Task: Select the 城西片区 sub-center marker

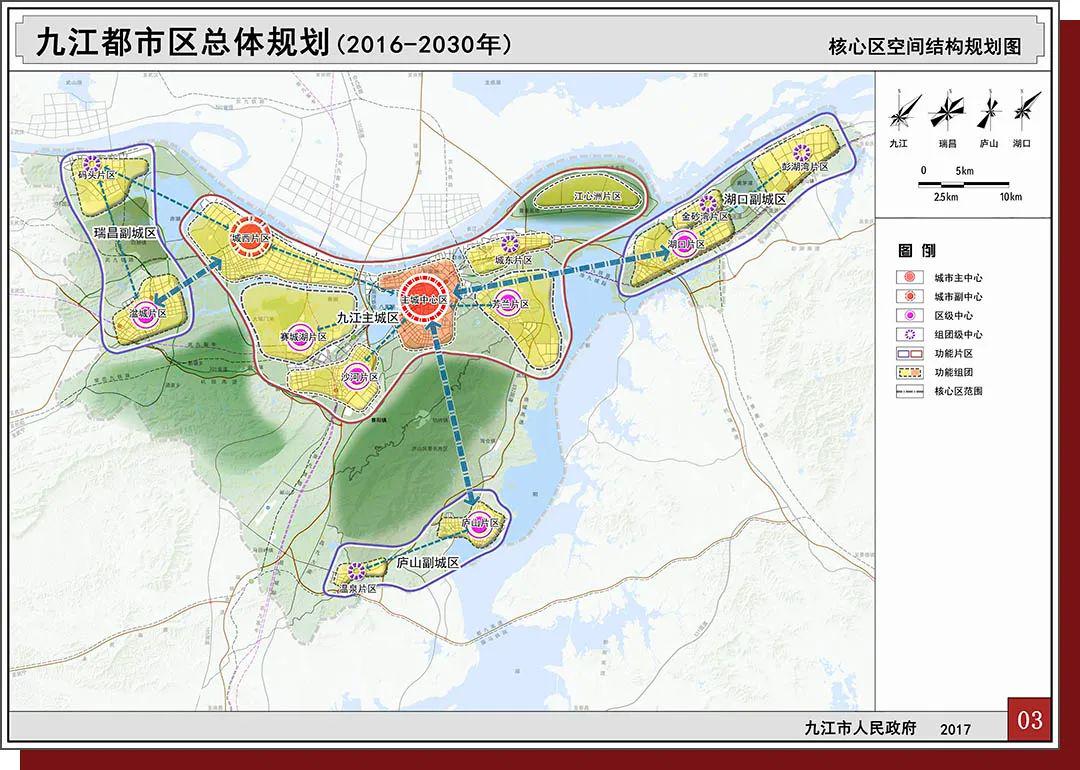Action: pyautogui.click(x=244, y=238)
